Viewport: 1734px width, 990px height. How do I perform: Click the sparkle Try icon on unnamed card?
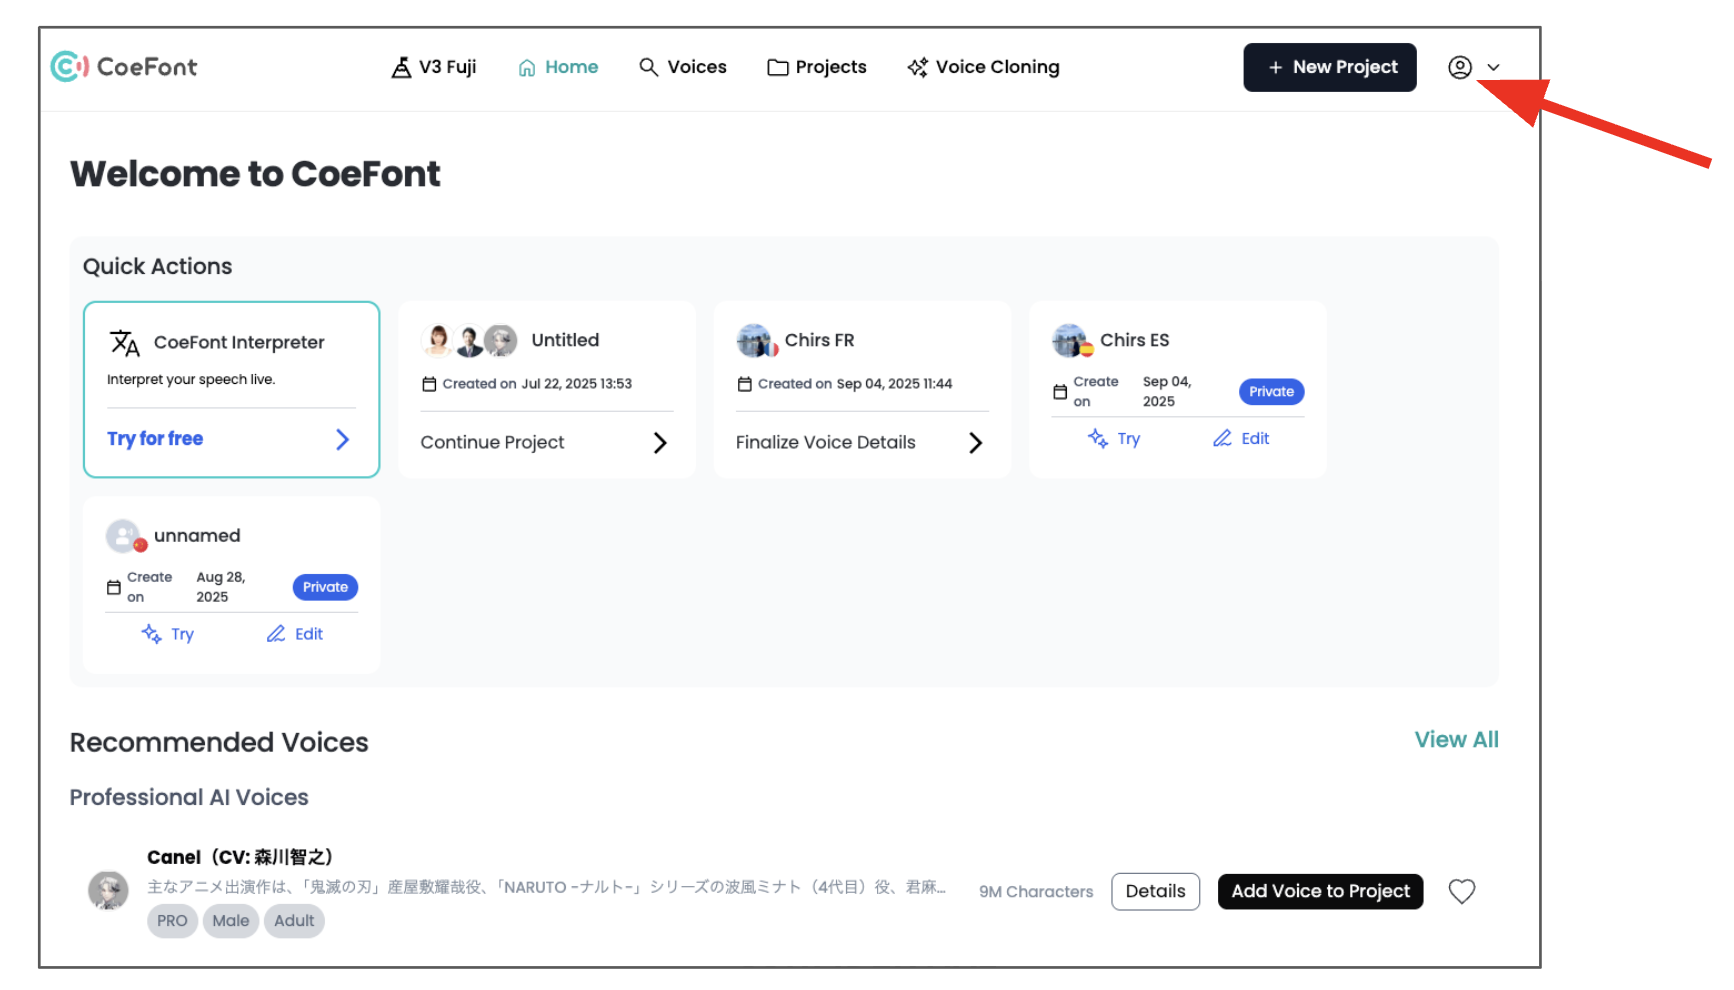152,634
